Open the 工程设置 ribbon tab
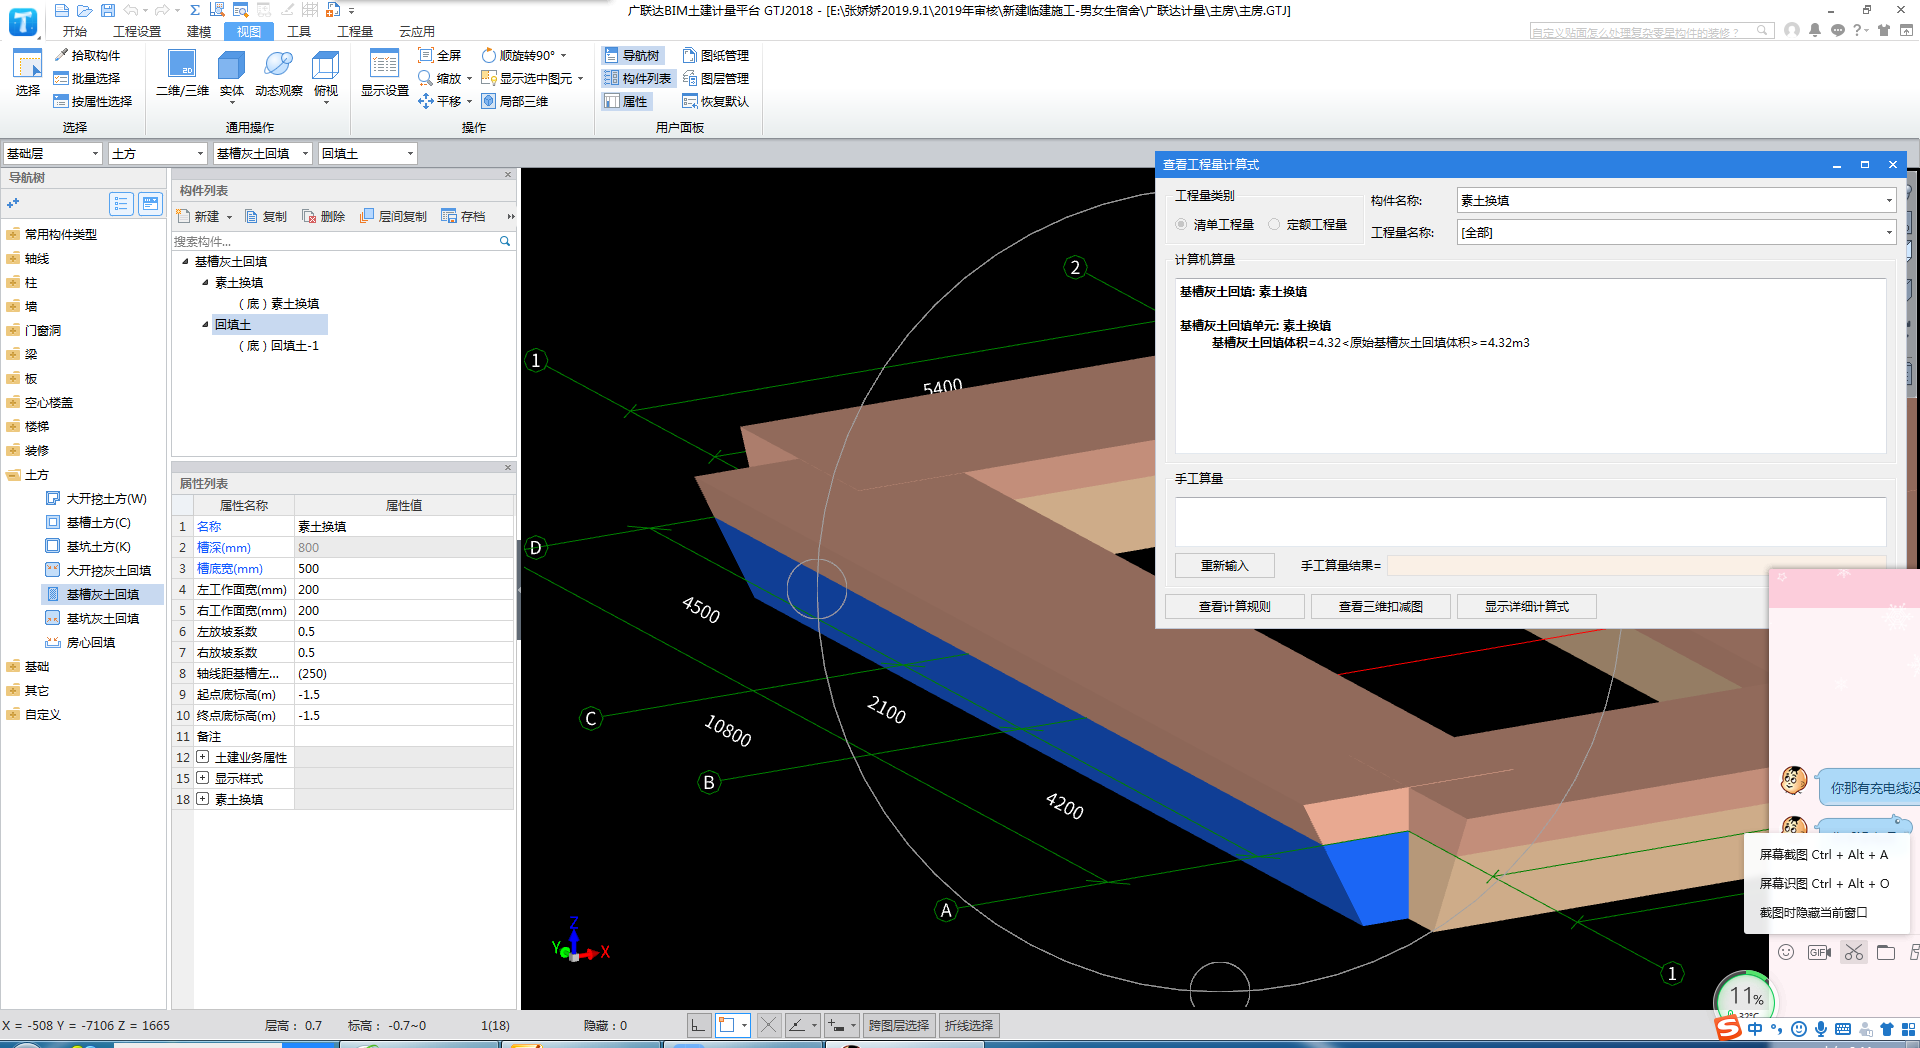 [x=137, y=31]
